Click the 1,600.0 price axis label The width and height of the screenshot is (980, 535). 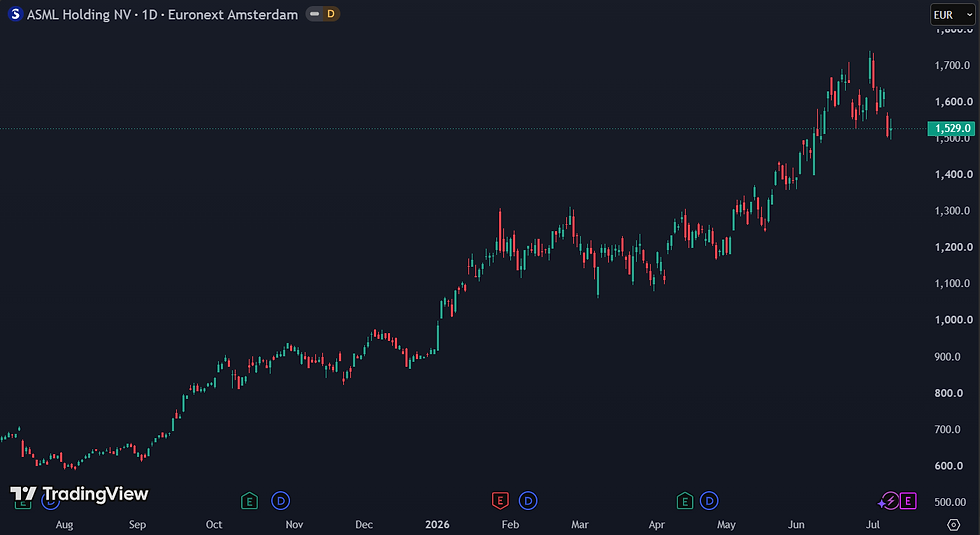click(x=952, y=101)
